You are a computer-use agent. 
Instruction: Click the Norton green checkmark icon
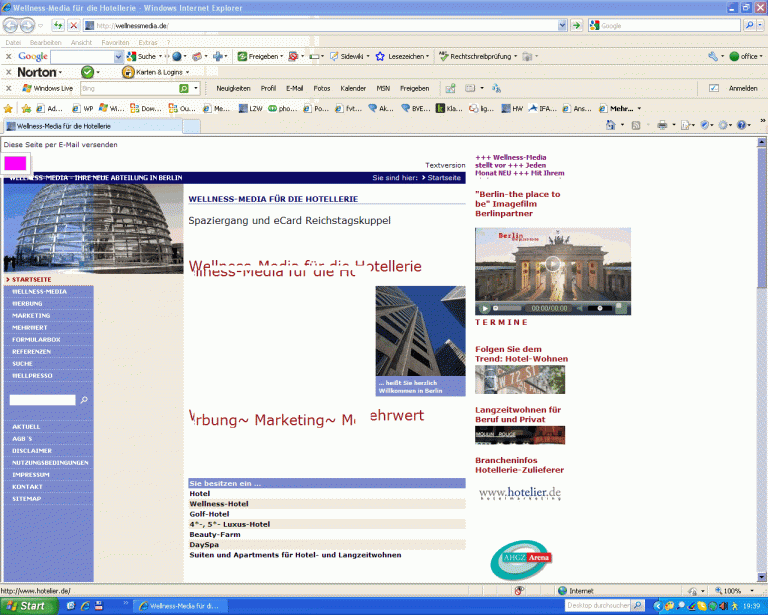point(87,72)
